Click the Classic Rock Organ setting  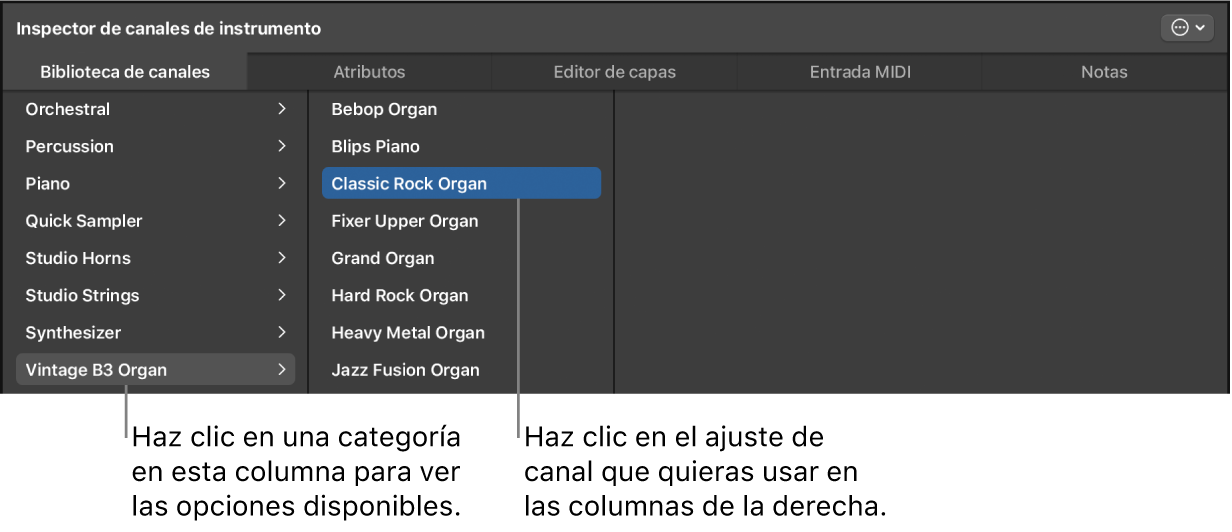[x=409, y=184]
